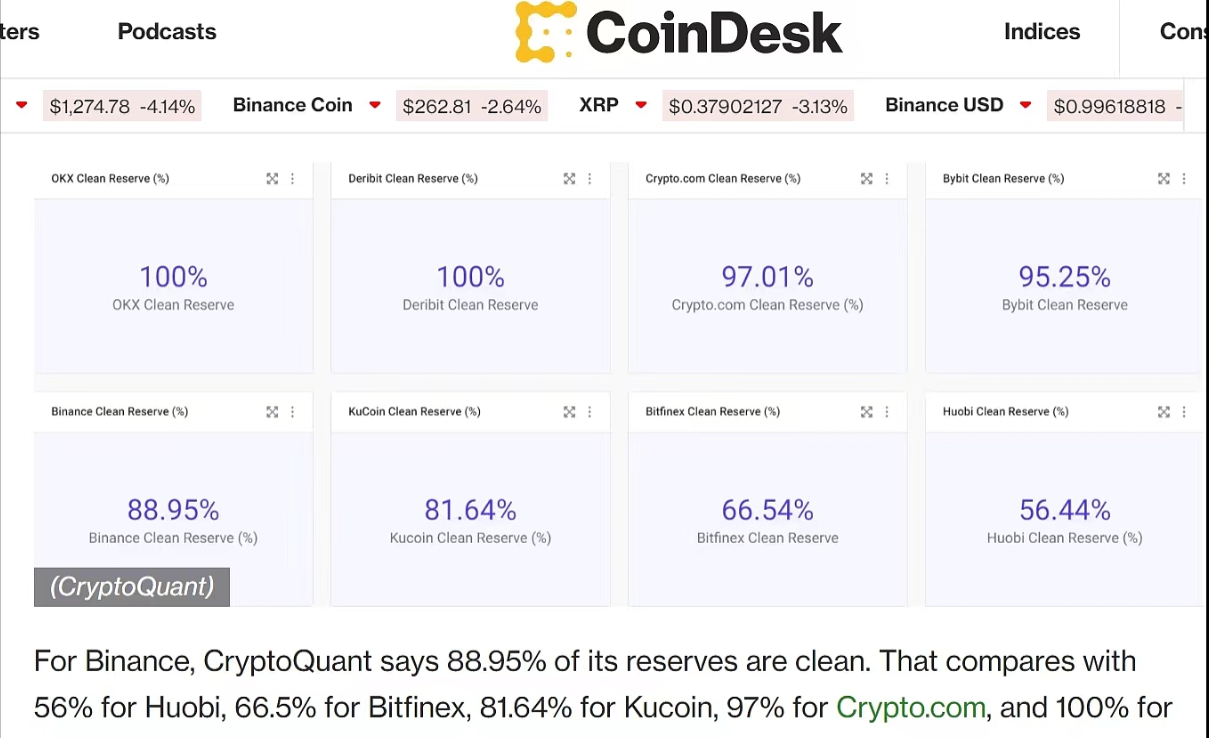This screenshot has width=1209, height=738.
Task: Follow the Crypto.com article link
Action: [x=911, y=708]
